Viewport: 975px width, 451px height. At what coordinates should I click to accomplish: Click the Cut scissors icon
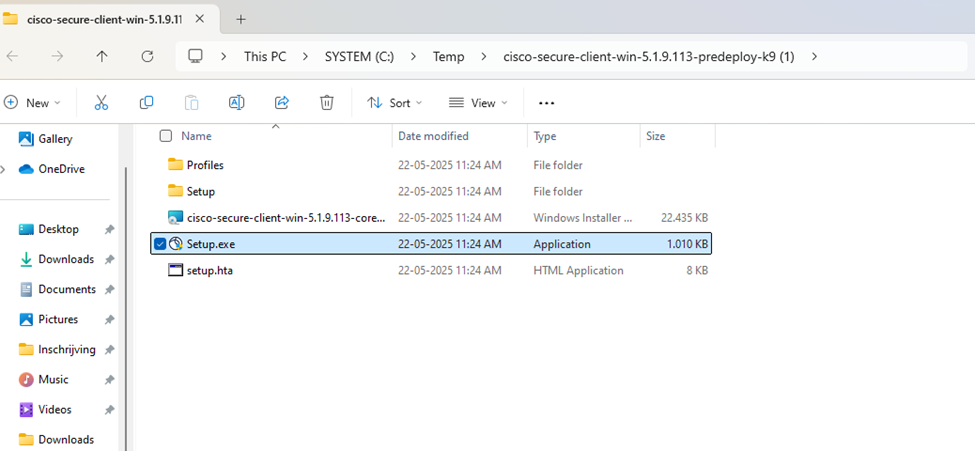[x=101, y=103]
